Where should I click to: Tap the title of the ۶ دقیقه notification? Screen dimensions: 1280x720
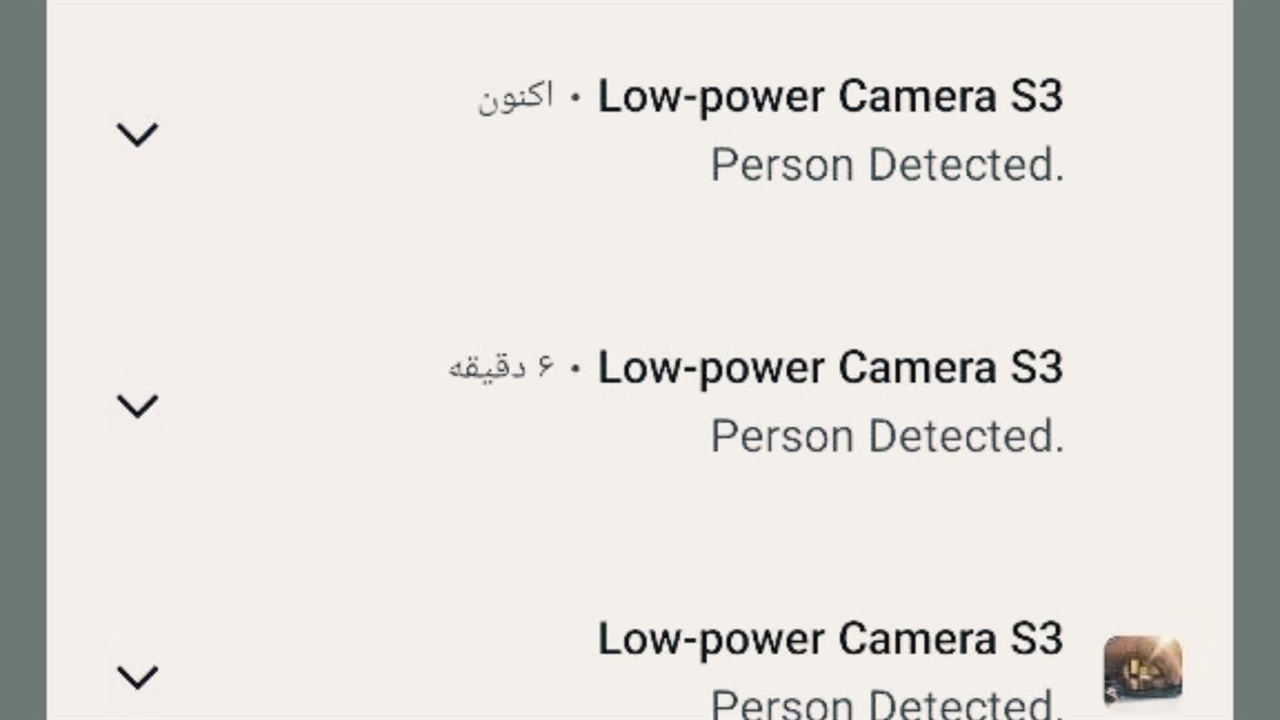(830, 368)
